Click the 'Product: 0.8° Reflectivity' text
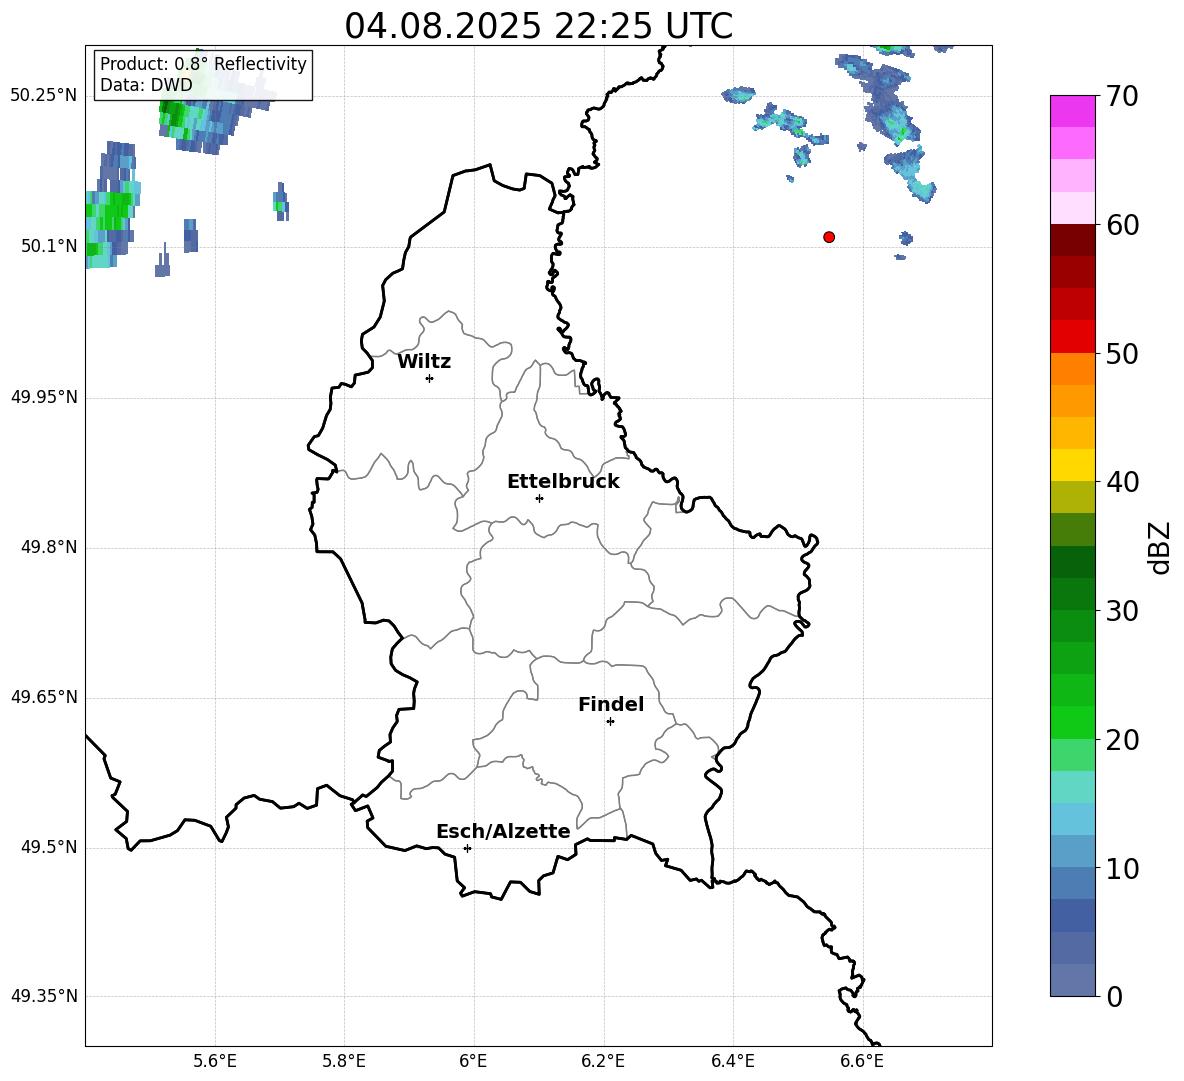Image resolution: width=1184 pixels, height=1081 pixels. (x=203, y=63)
